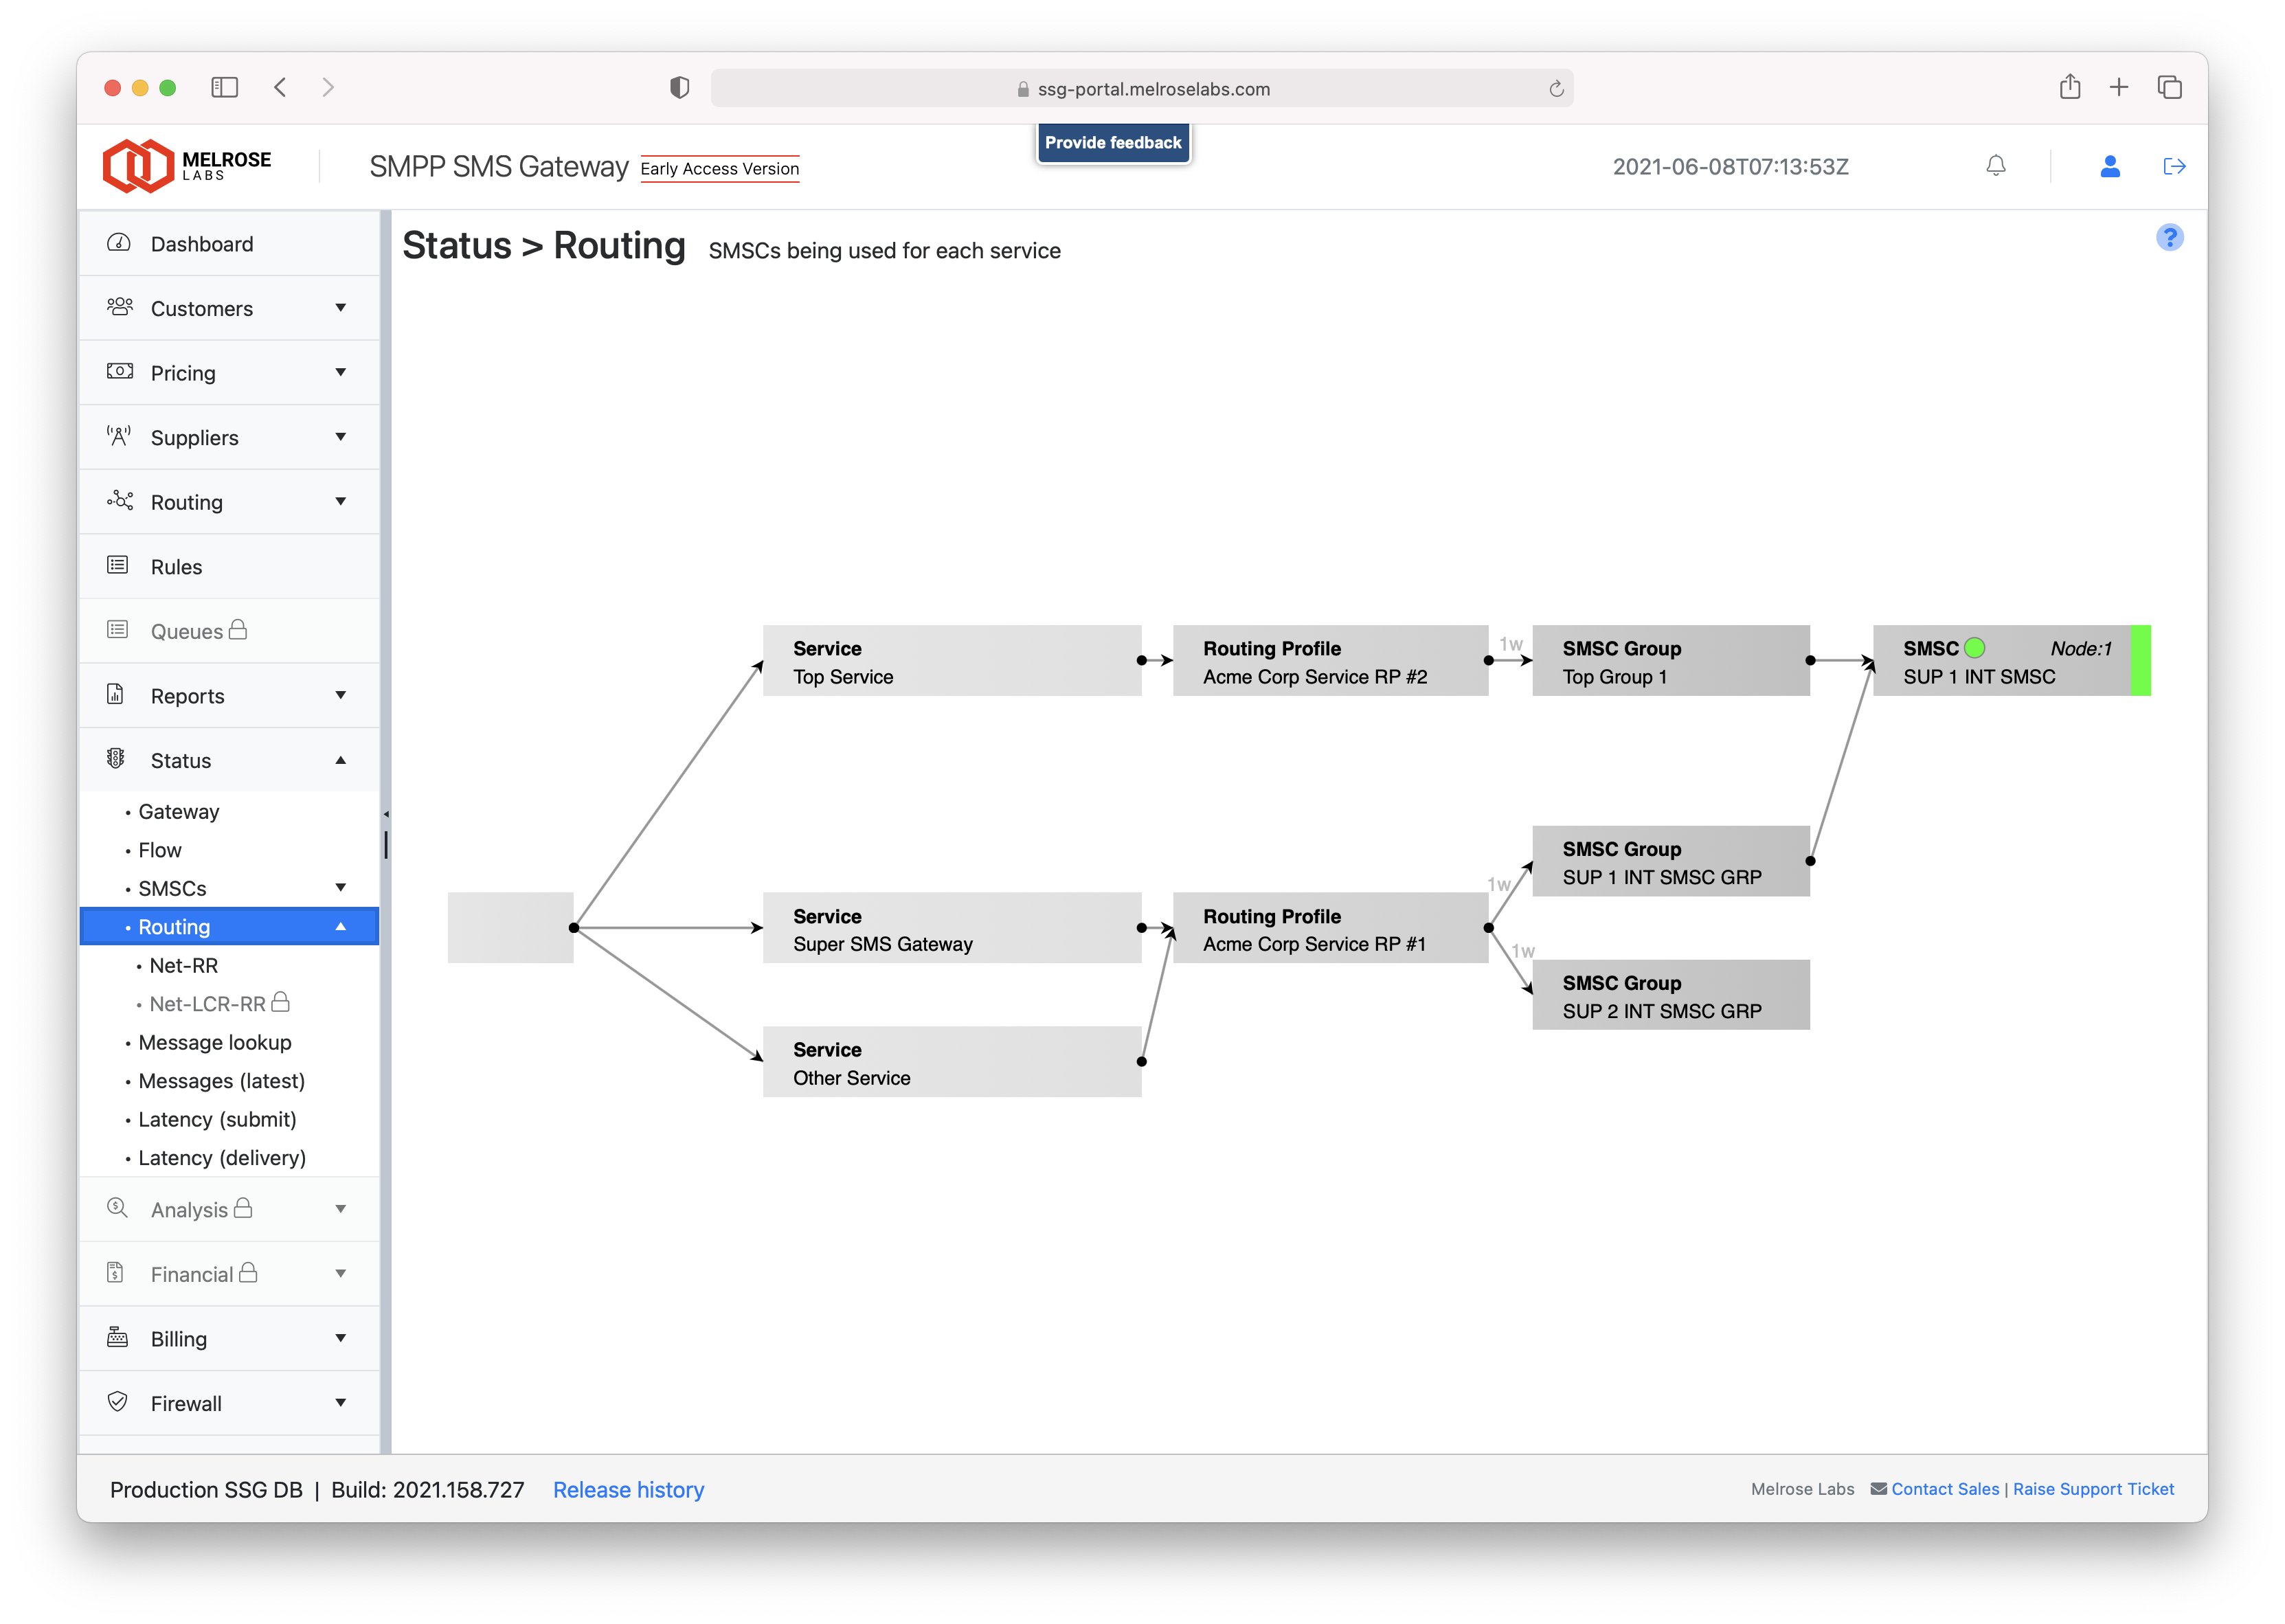Collapse the highlighted Routing submenu arrow

coord(341,927)
